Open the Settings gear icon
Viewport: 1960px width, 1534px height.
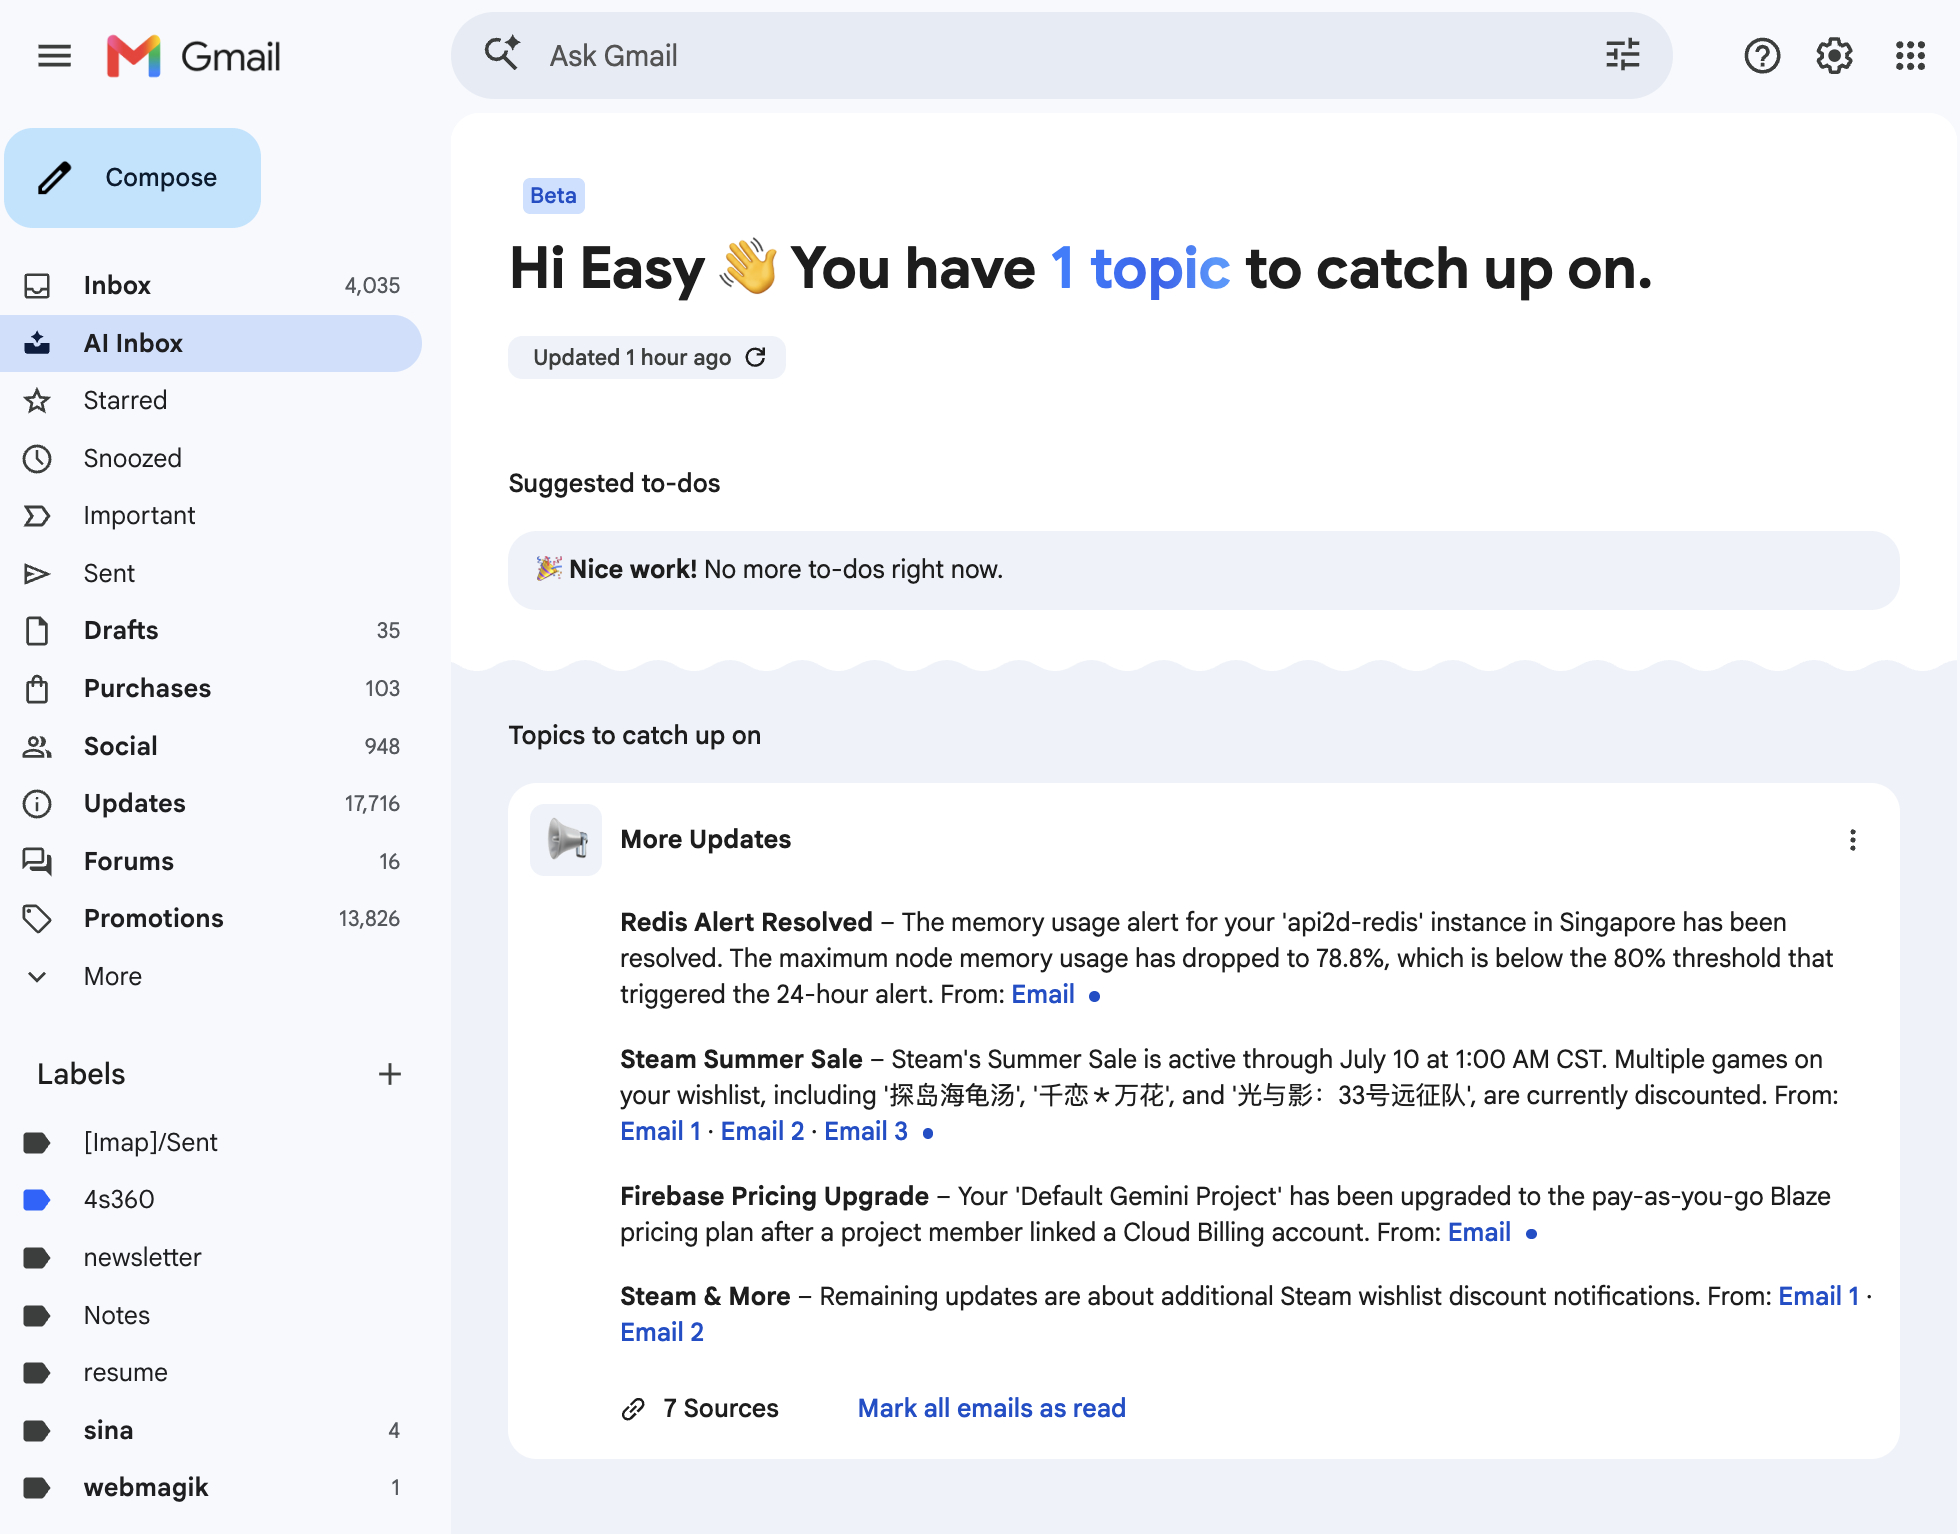pos(1834,56)
